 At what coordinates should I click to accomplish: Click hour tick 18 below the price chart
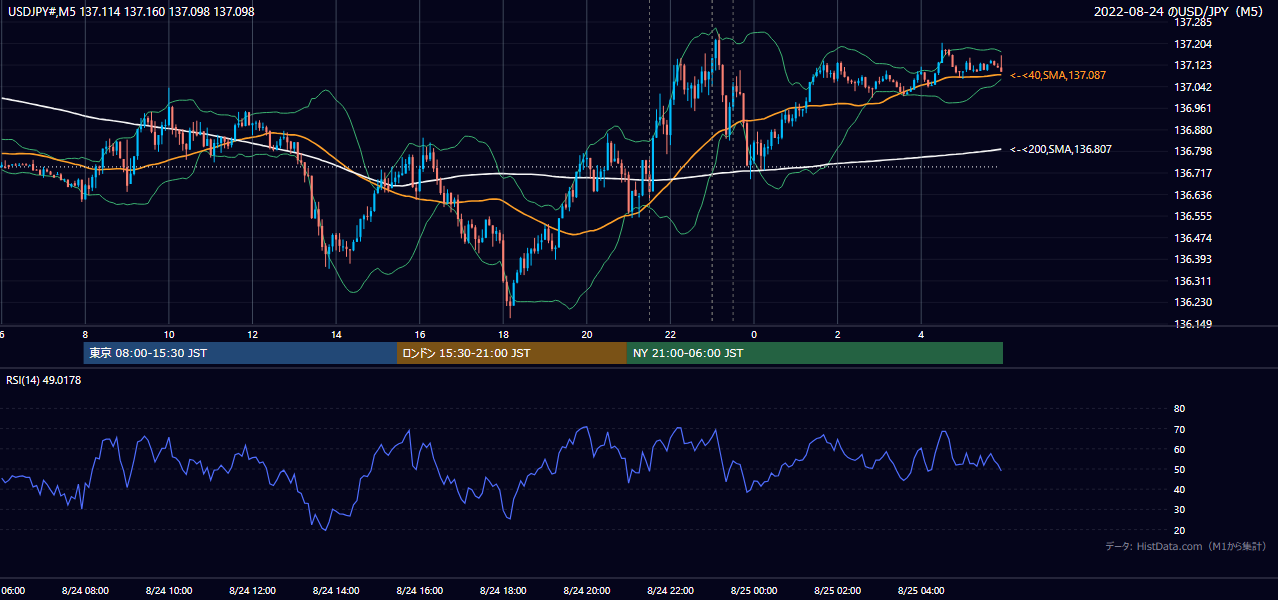click(503, 335)
